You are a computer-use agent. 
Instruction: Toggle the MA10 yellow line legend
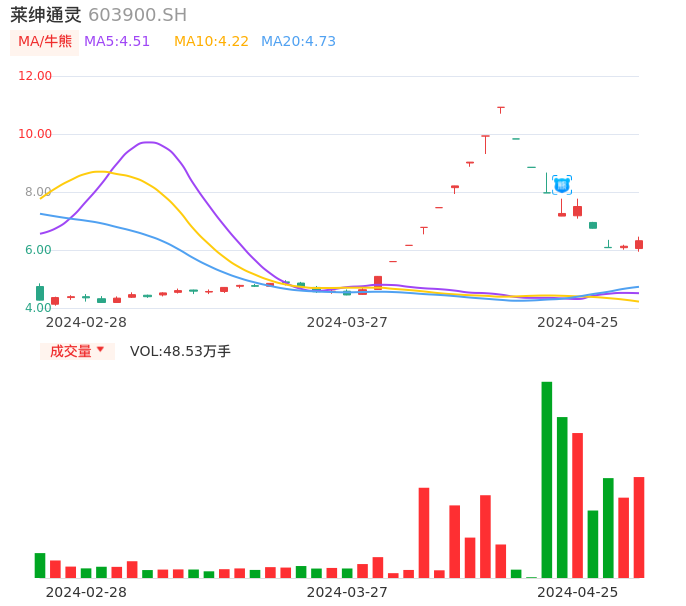pos(211,42)
